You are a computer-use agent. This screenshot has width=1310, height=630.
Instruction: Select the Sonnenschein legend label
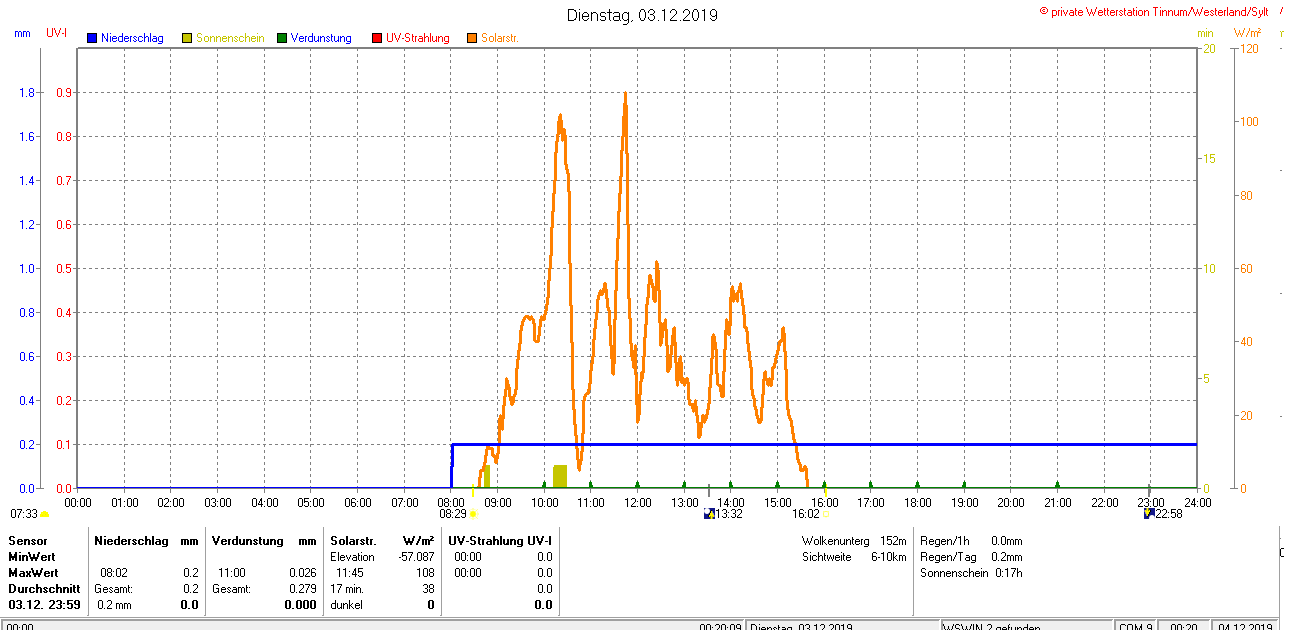pyautogui.click(x=230, y=38)
